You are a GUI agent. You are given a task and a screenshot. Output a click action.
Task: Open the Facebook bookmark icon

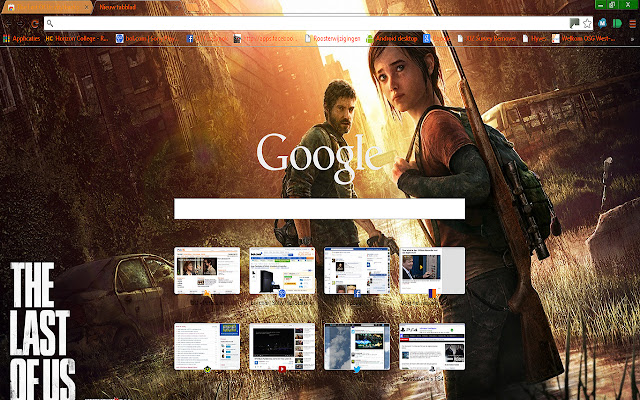(190, 39)
